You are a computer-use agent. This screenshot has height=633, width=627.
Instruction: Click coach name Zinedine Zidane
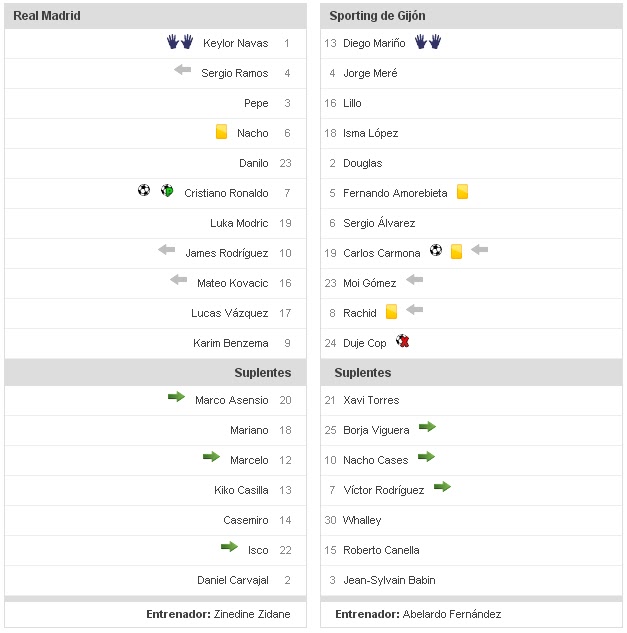tap(252, 614)
